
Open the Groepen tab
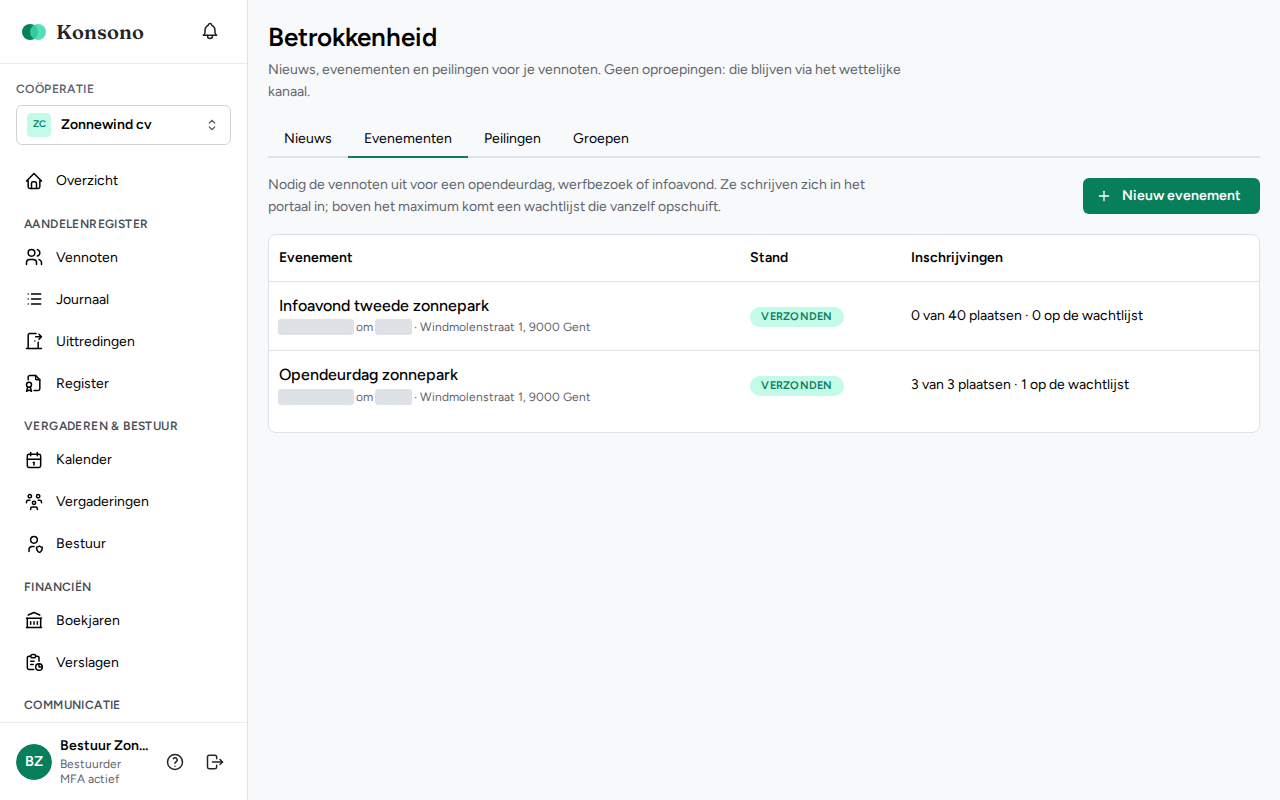pos(601,139)
